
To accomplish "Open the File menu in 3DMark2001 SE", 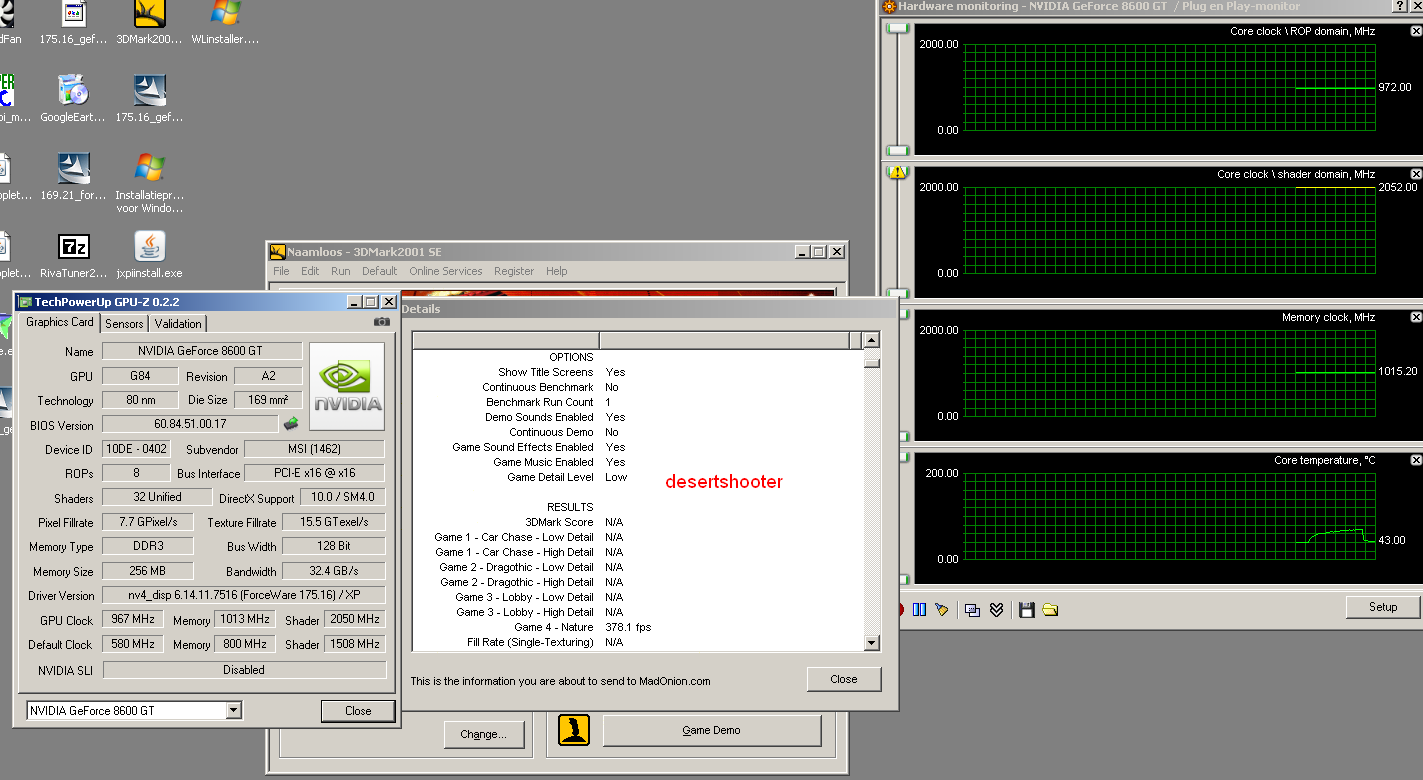I will (281, 271).
